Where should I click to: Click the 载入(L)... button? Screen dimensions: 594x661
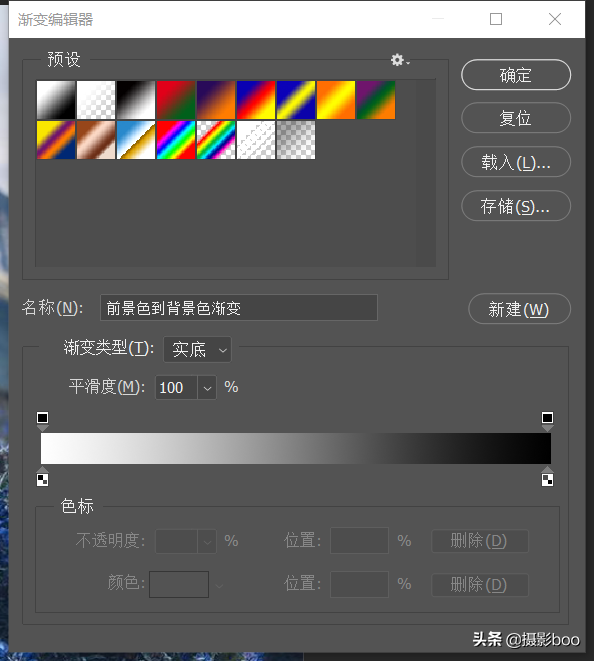click(x=516, y=162)
